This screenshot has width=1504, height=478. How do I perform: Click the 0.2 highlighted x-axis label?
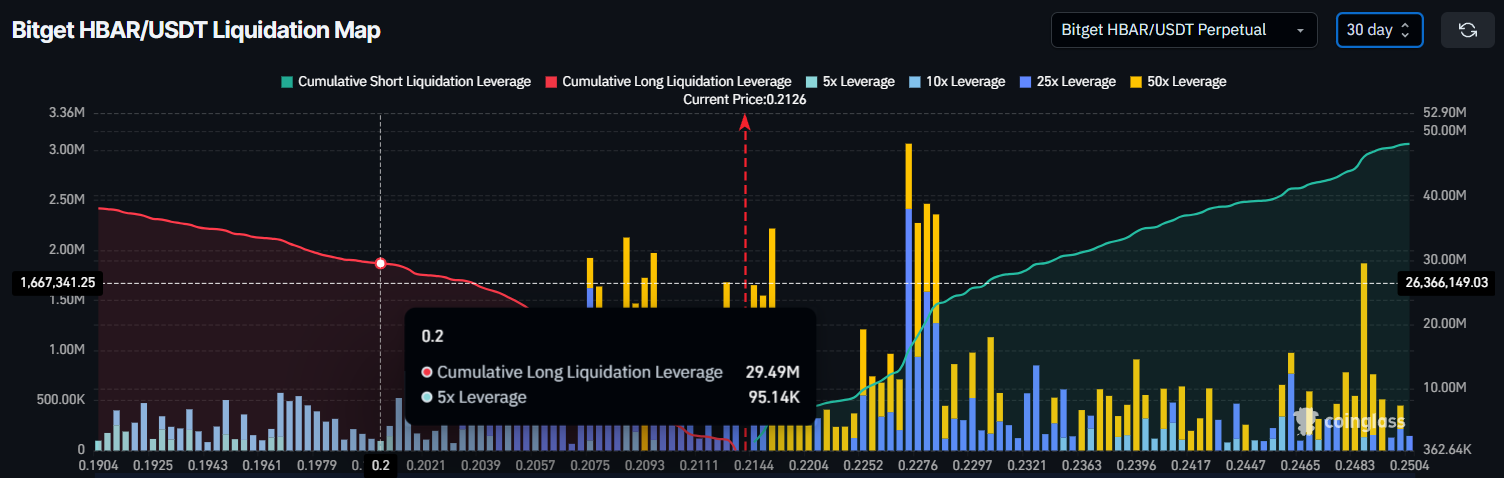380,466
